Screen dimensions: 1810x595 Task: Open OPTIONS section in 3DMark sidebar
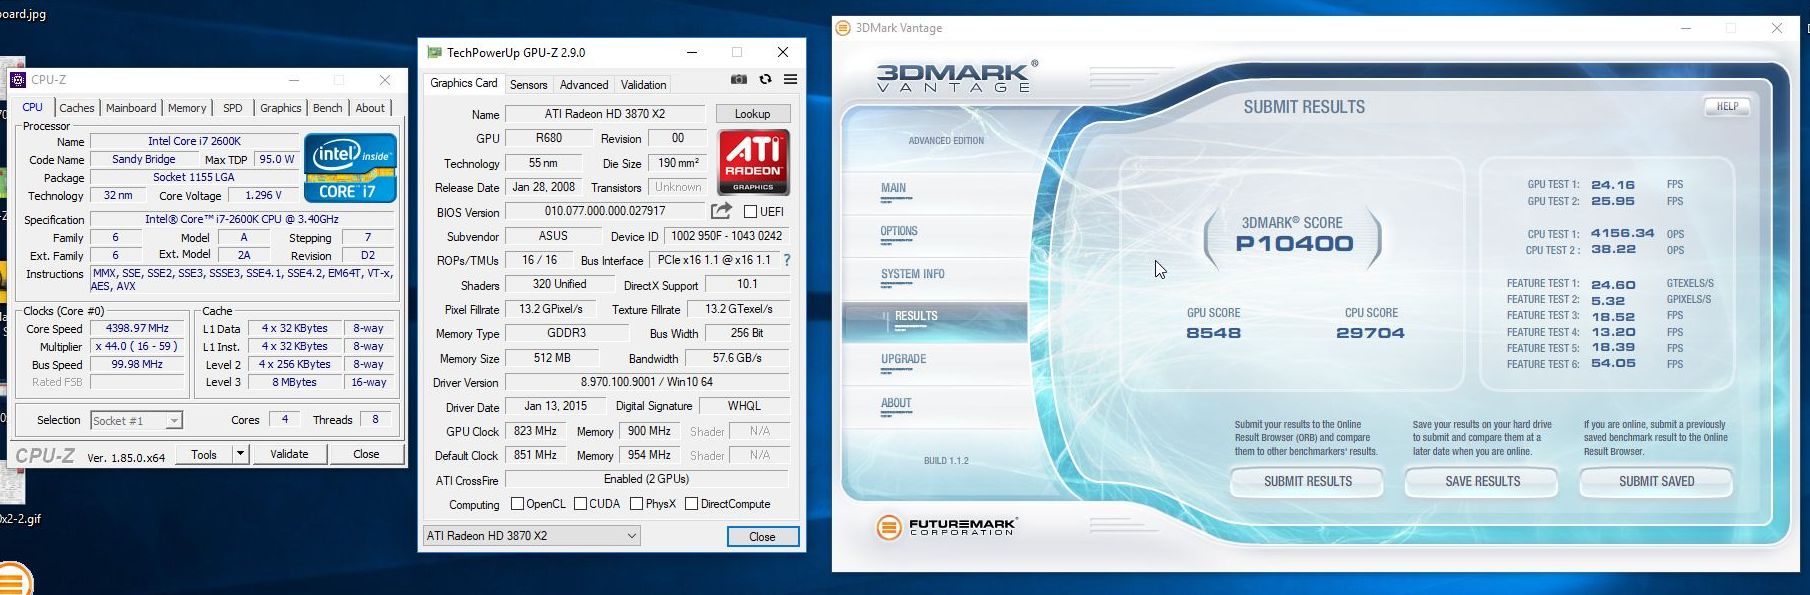click(899, 233)
